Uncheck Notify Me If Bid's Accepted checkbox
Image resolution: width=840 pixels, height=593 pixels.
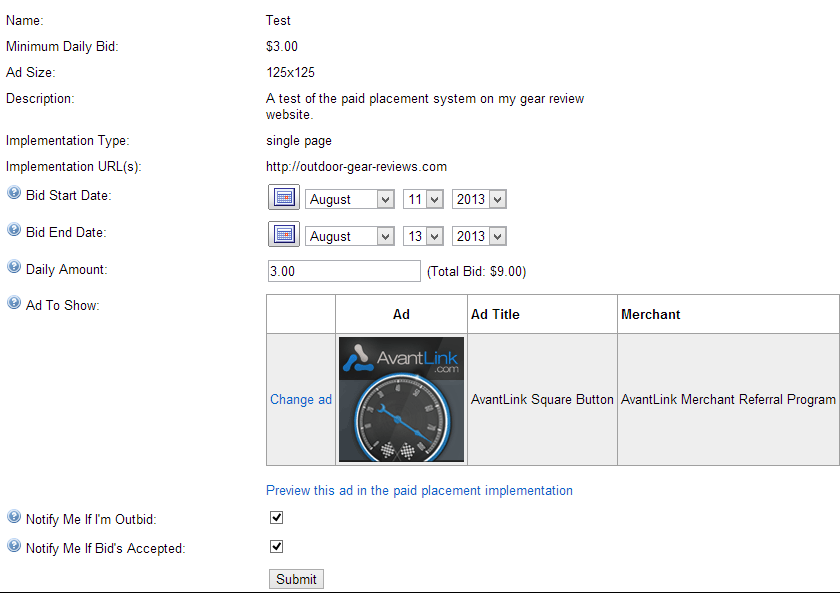click(276, 546)
